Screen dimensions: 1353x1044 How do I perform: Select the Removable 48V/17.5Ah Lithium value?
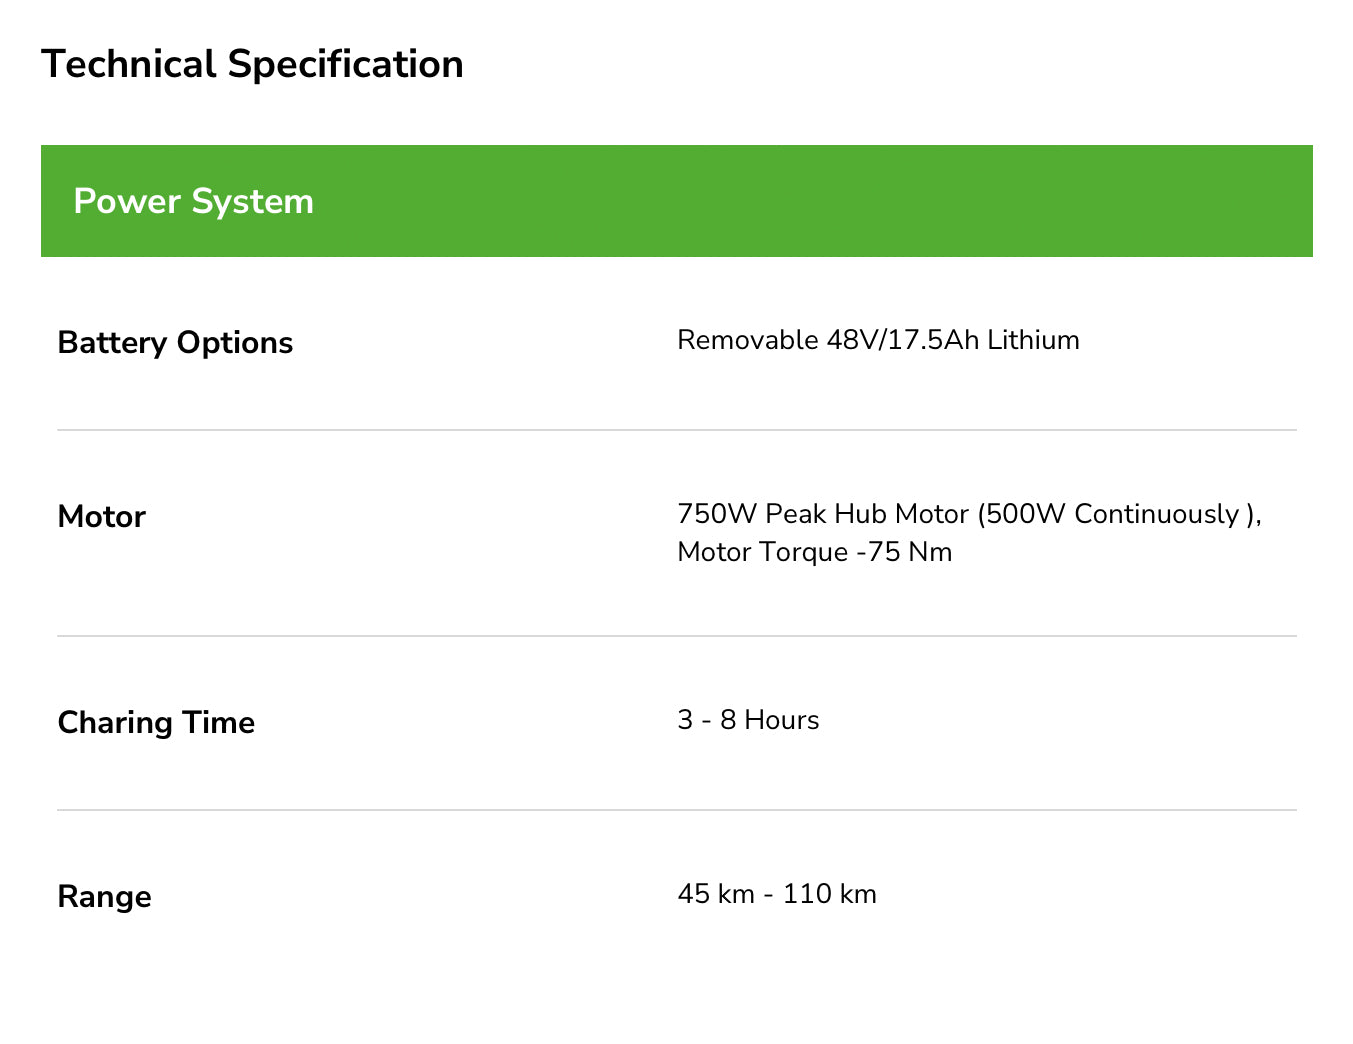tap(878, 340)
